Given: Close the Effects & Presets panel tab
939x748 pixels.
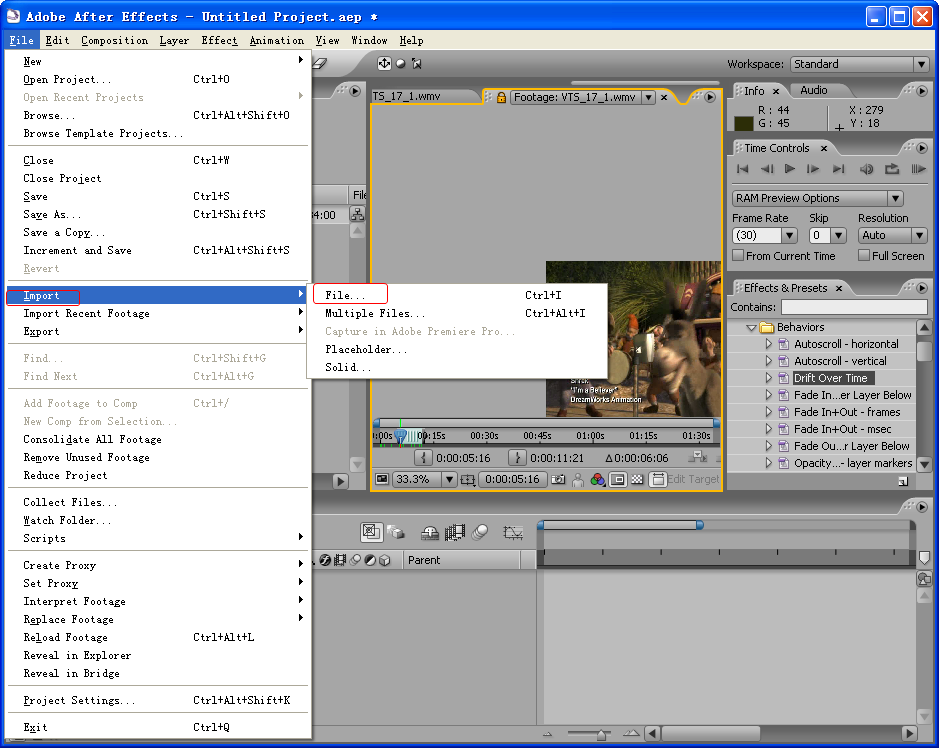Looking at the screenshot, I should (x=839, y=289).
